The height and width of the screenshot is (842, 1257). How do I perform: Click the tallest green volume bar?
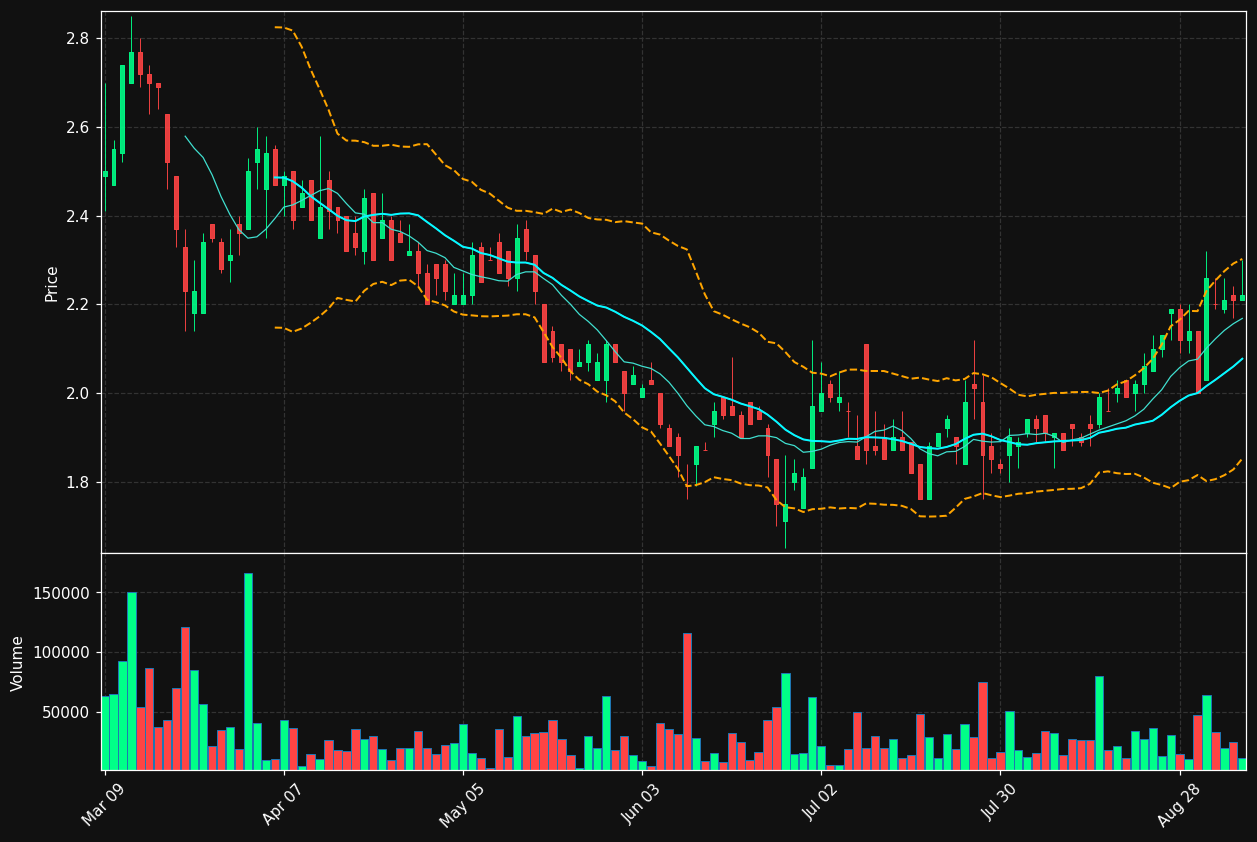pyautogui.click(x=248, y=671)
